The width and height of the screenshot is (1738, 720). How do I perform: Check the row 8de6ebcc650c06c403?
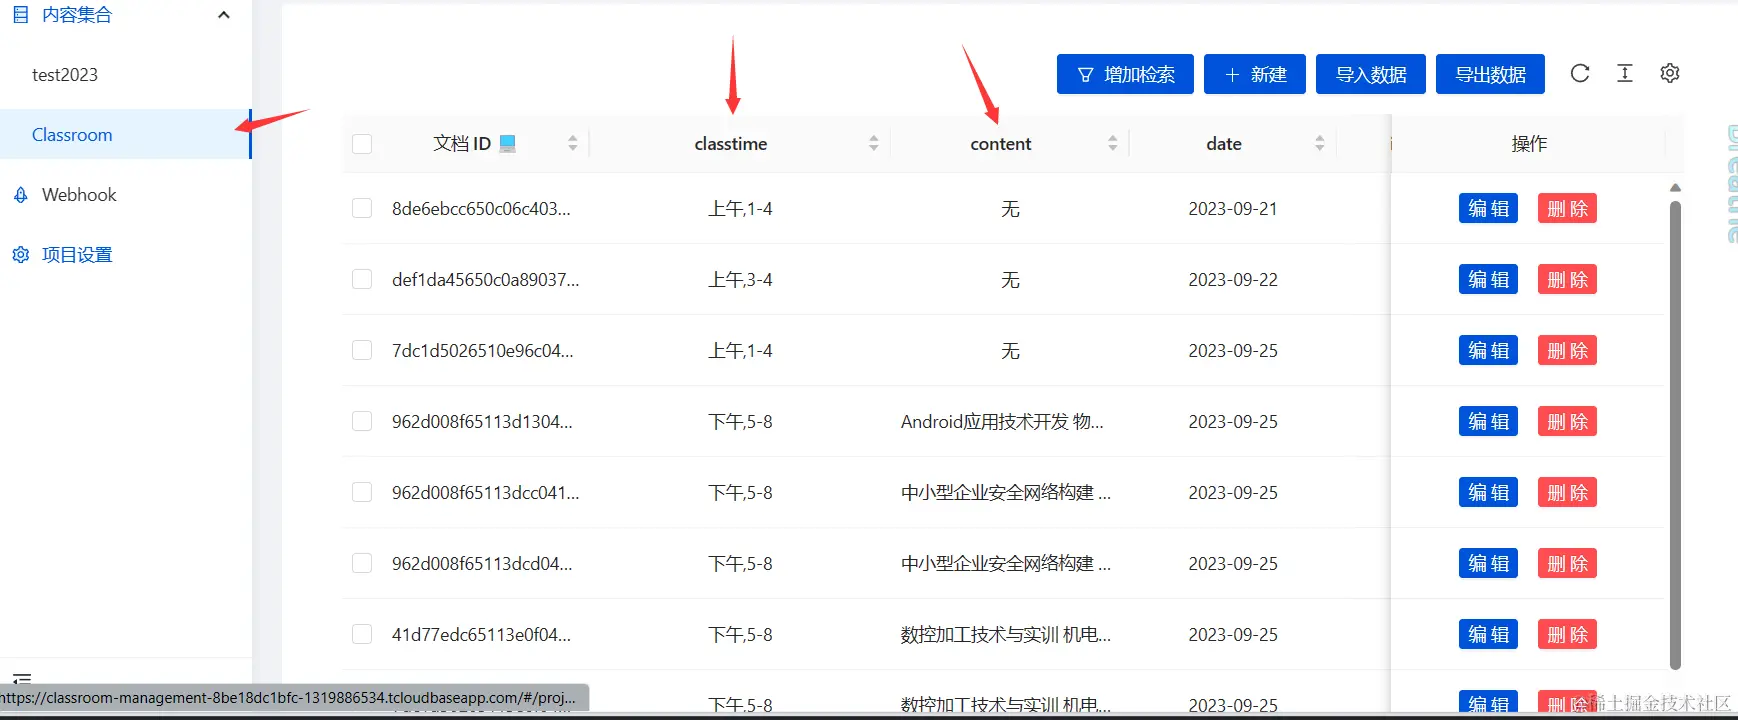(x=362, y=208)
